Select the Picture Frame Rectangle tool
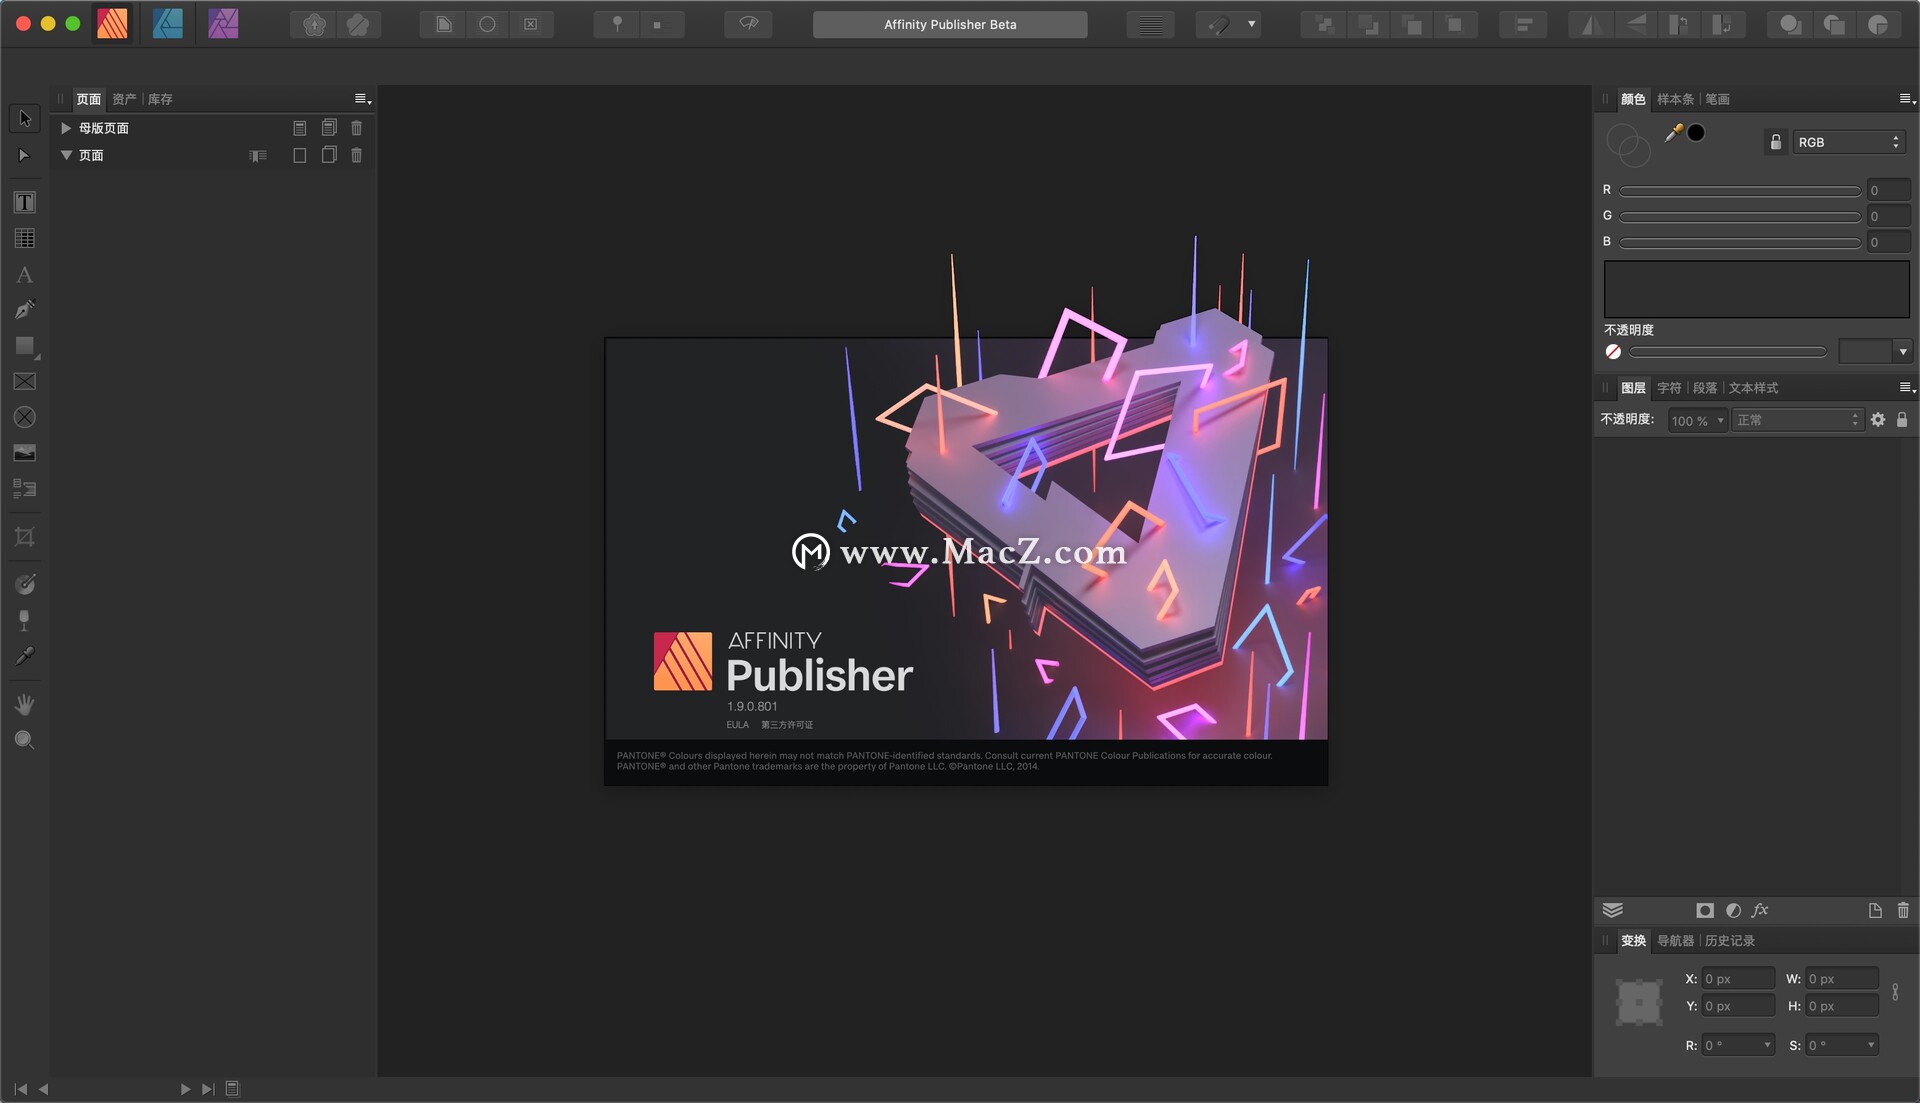The height and width of the screenshot is (1103, 1920). [x=25, y=382]
